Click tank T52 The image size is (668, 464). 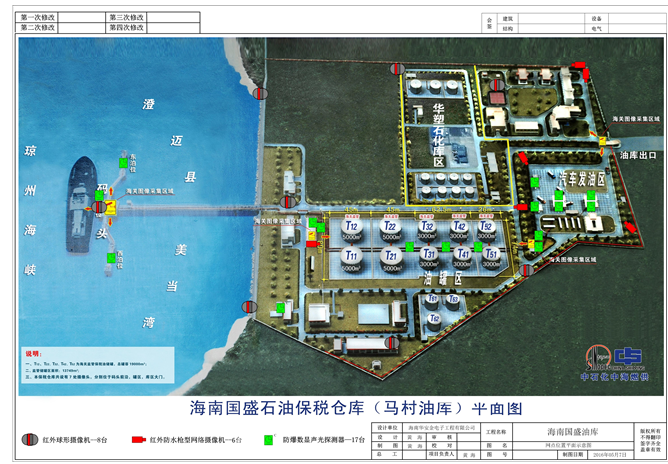pyautogui.click(x=486, y=230)
